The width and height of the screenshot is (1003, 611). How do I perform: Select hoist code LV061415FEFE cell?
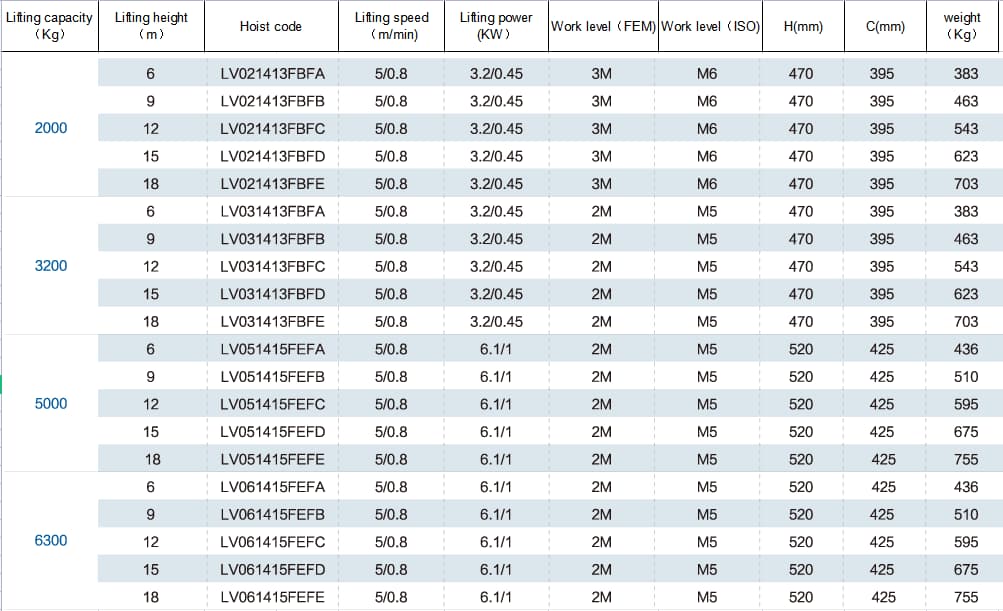(272, 597)
